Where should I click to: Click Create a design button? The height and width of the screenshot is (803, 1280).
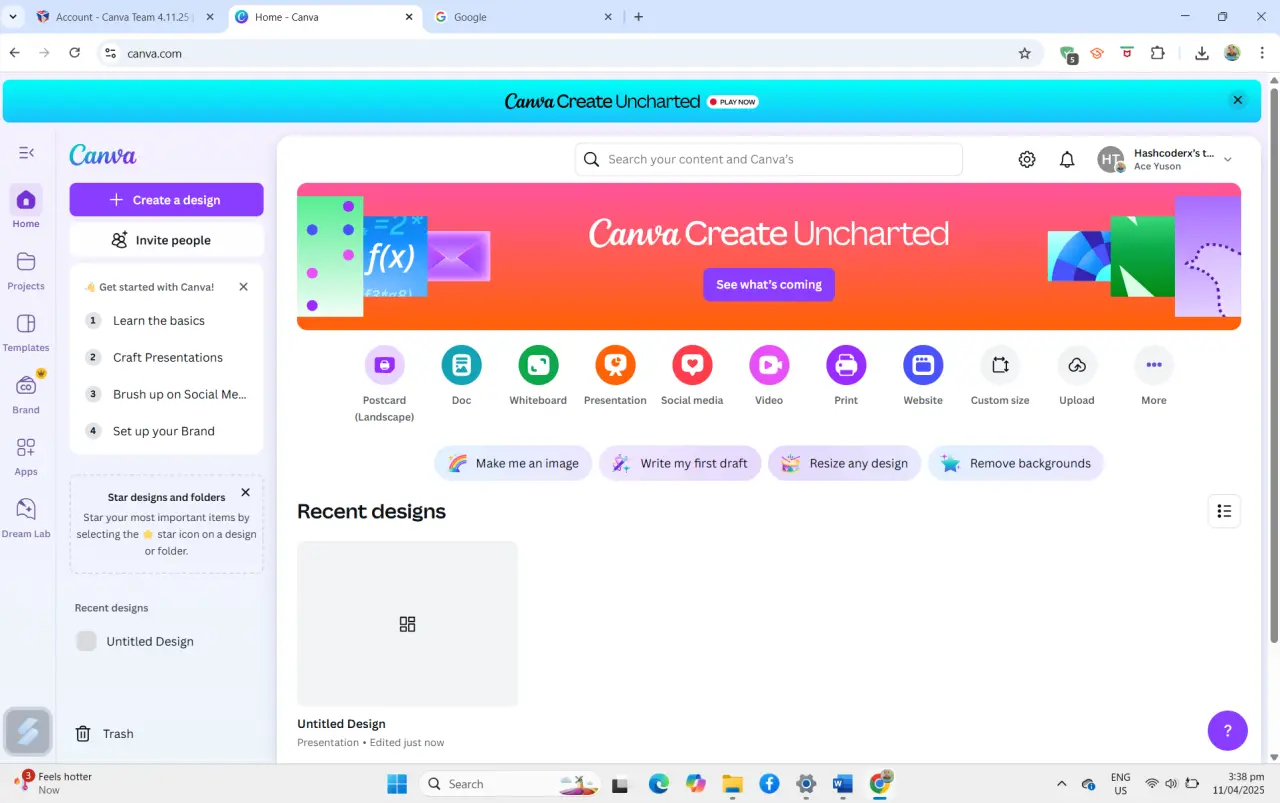(x=166, y=200)
